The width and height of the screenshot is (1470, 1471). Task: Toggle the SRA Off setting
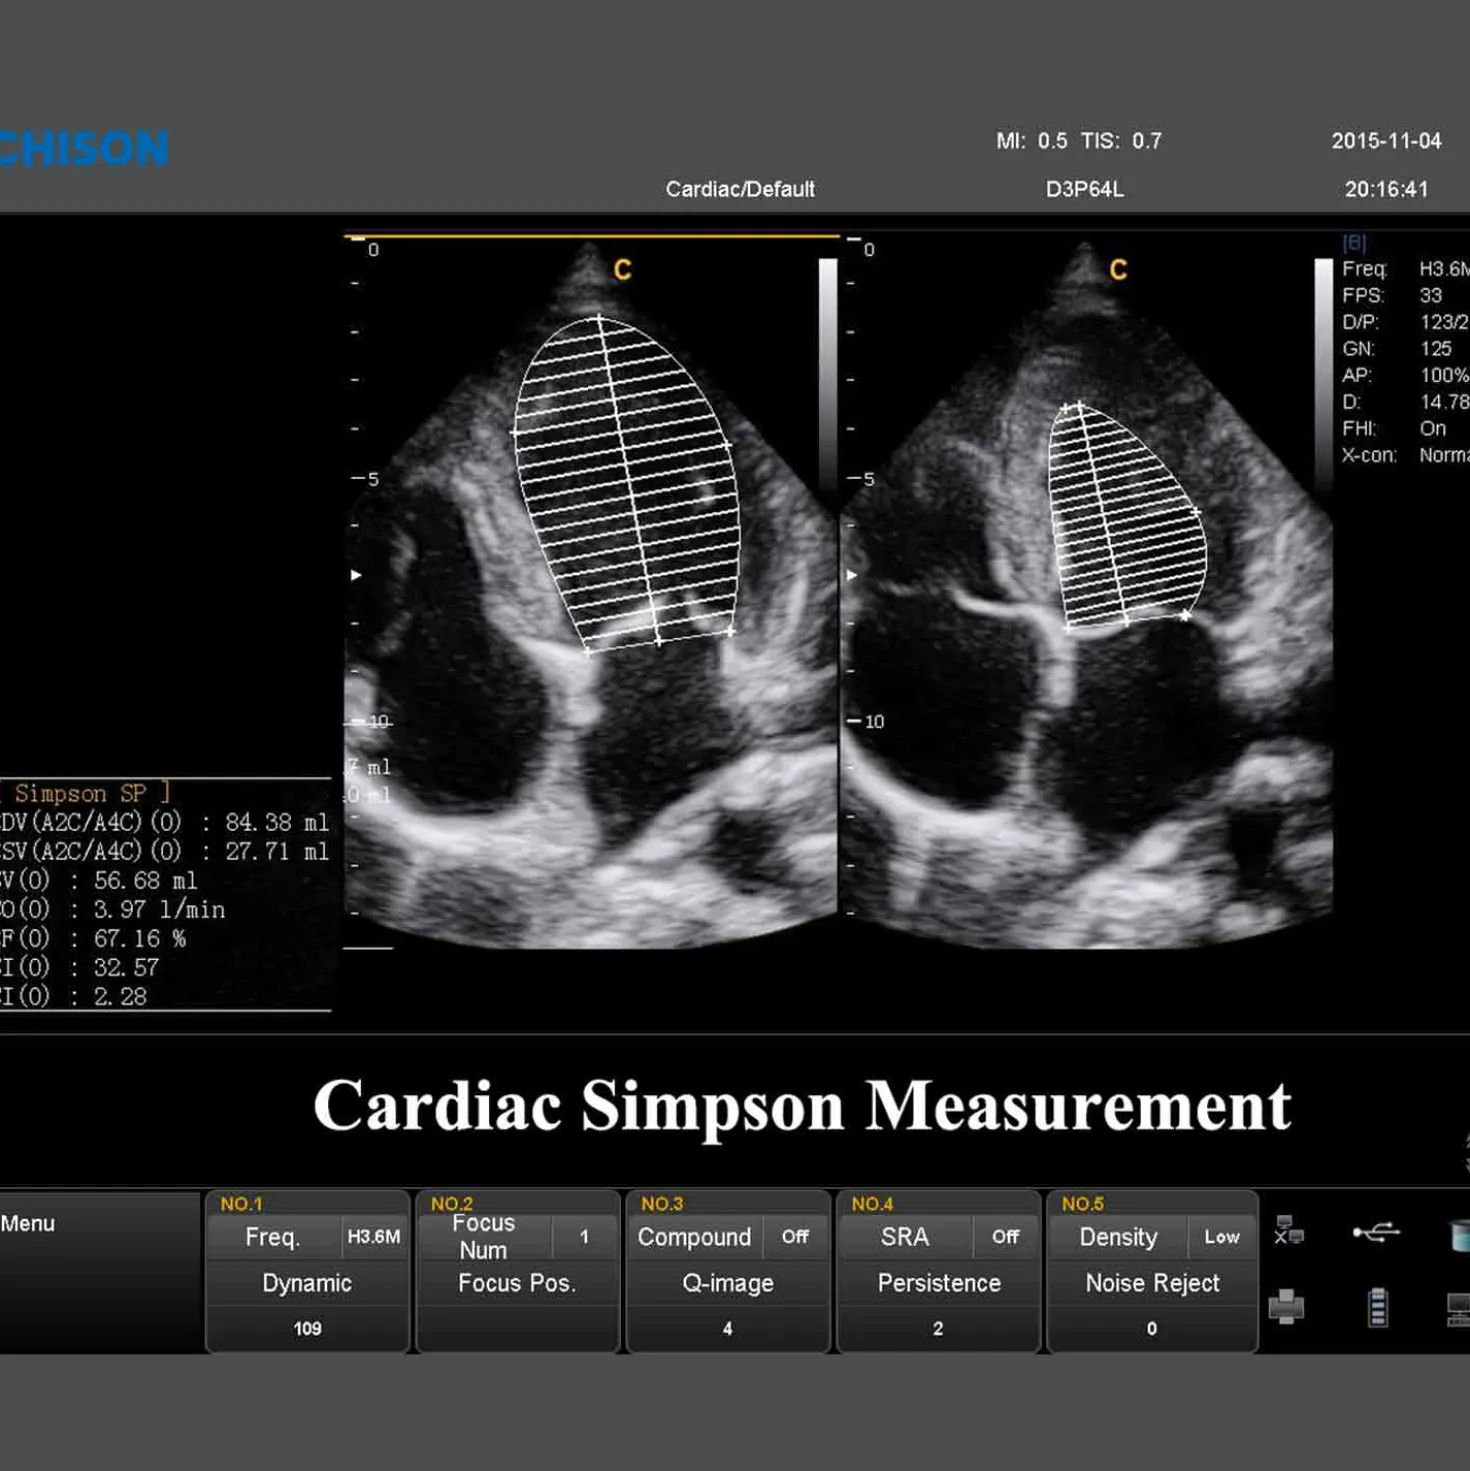point(1005,1237)
